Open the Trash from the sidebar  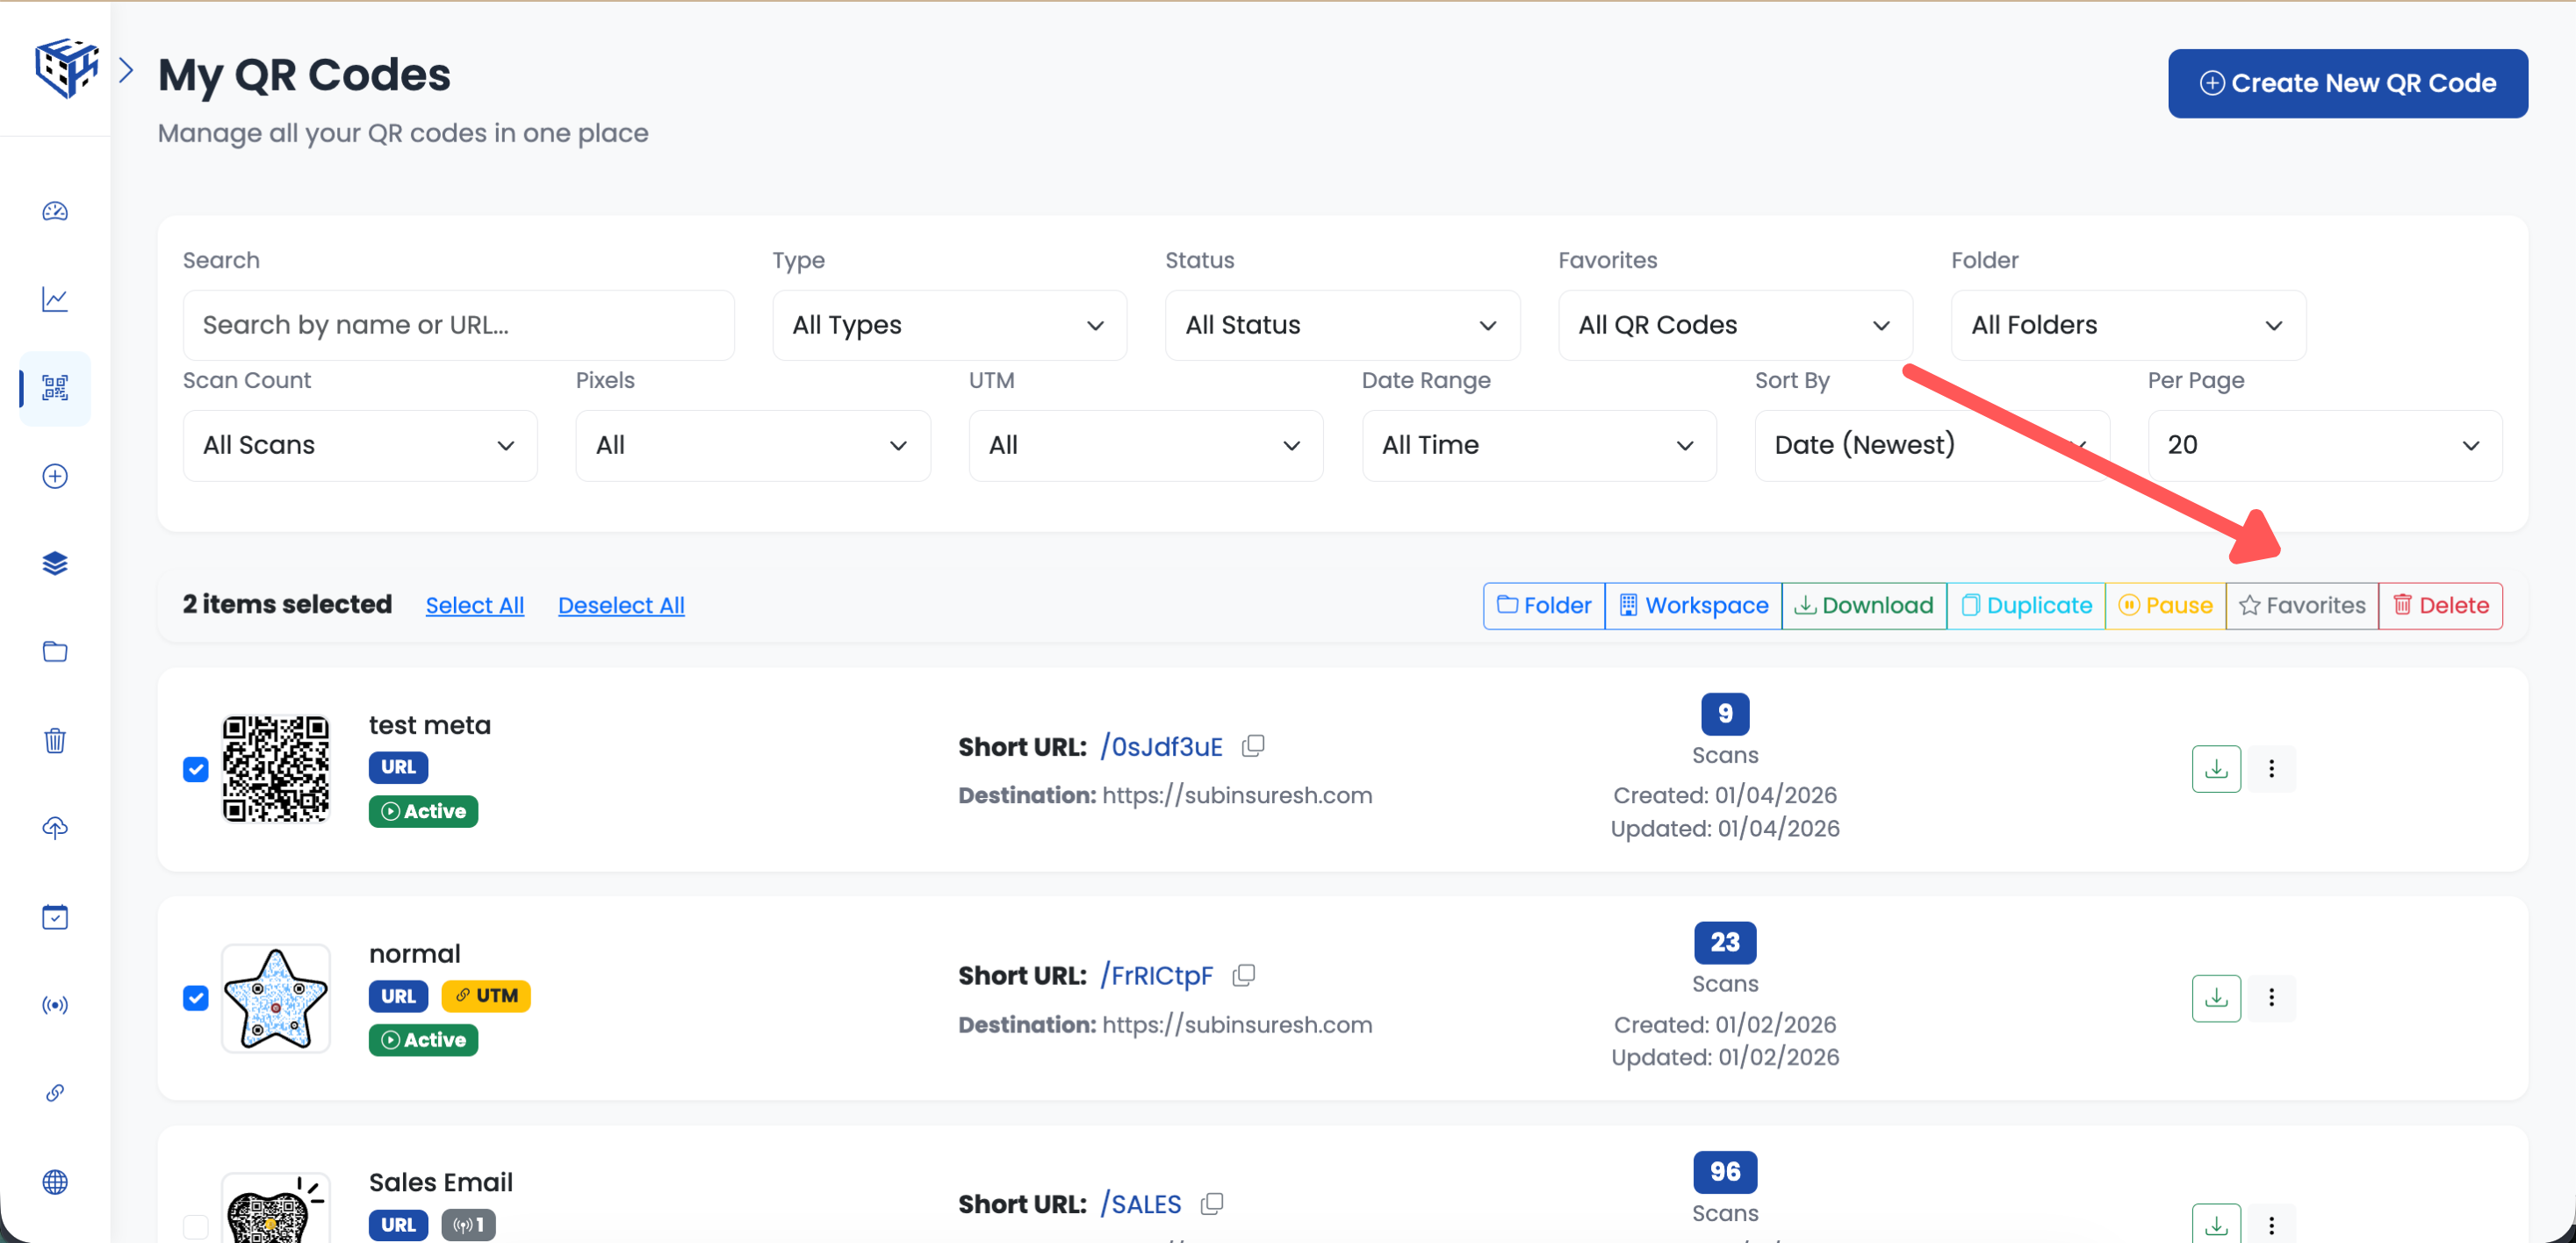click(x=54, y=740)
